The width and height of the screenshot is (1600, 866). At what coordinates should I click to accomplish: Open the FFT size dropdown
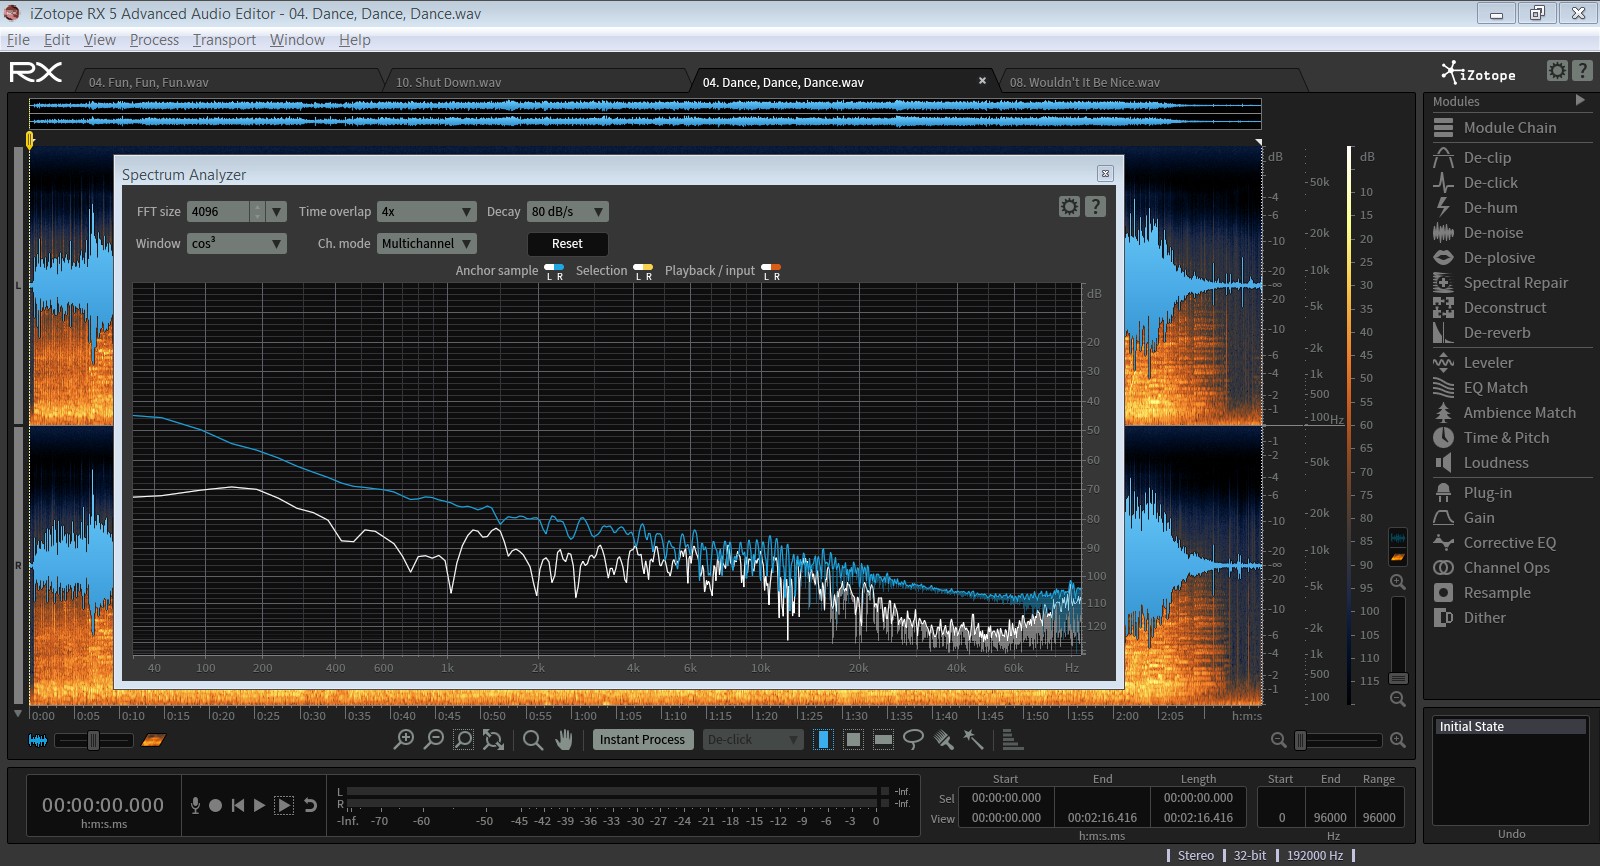pyautogui.click(x=277, y=212)
